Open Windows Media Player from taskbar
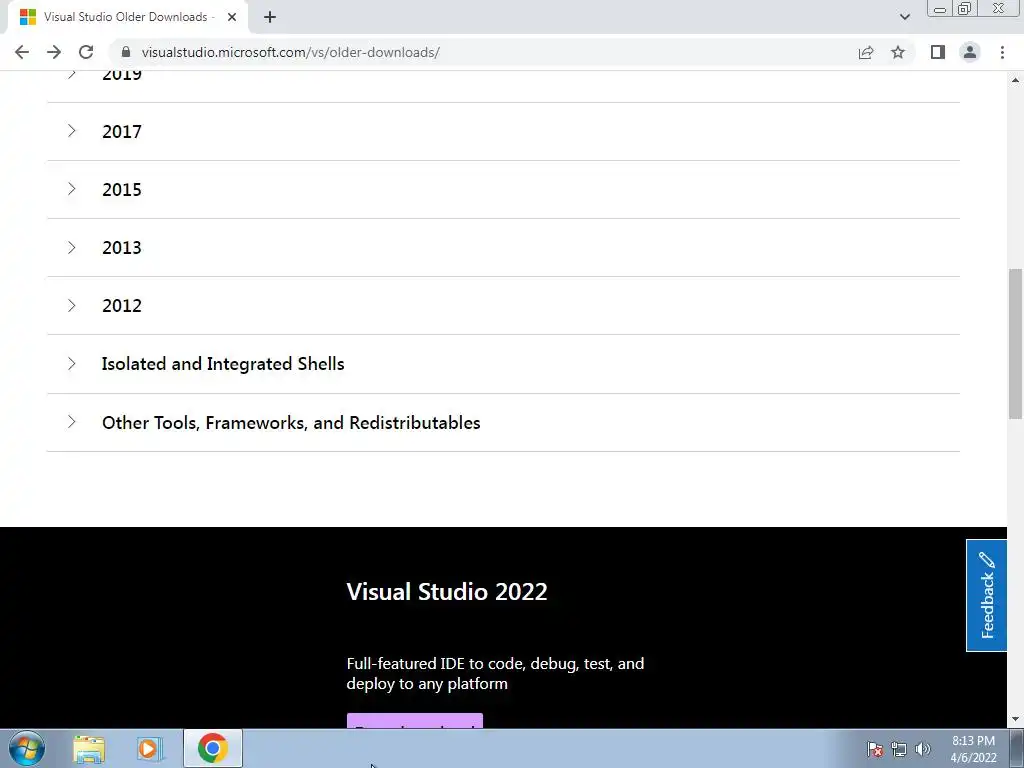 [149, 749]
